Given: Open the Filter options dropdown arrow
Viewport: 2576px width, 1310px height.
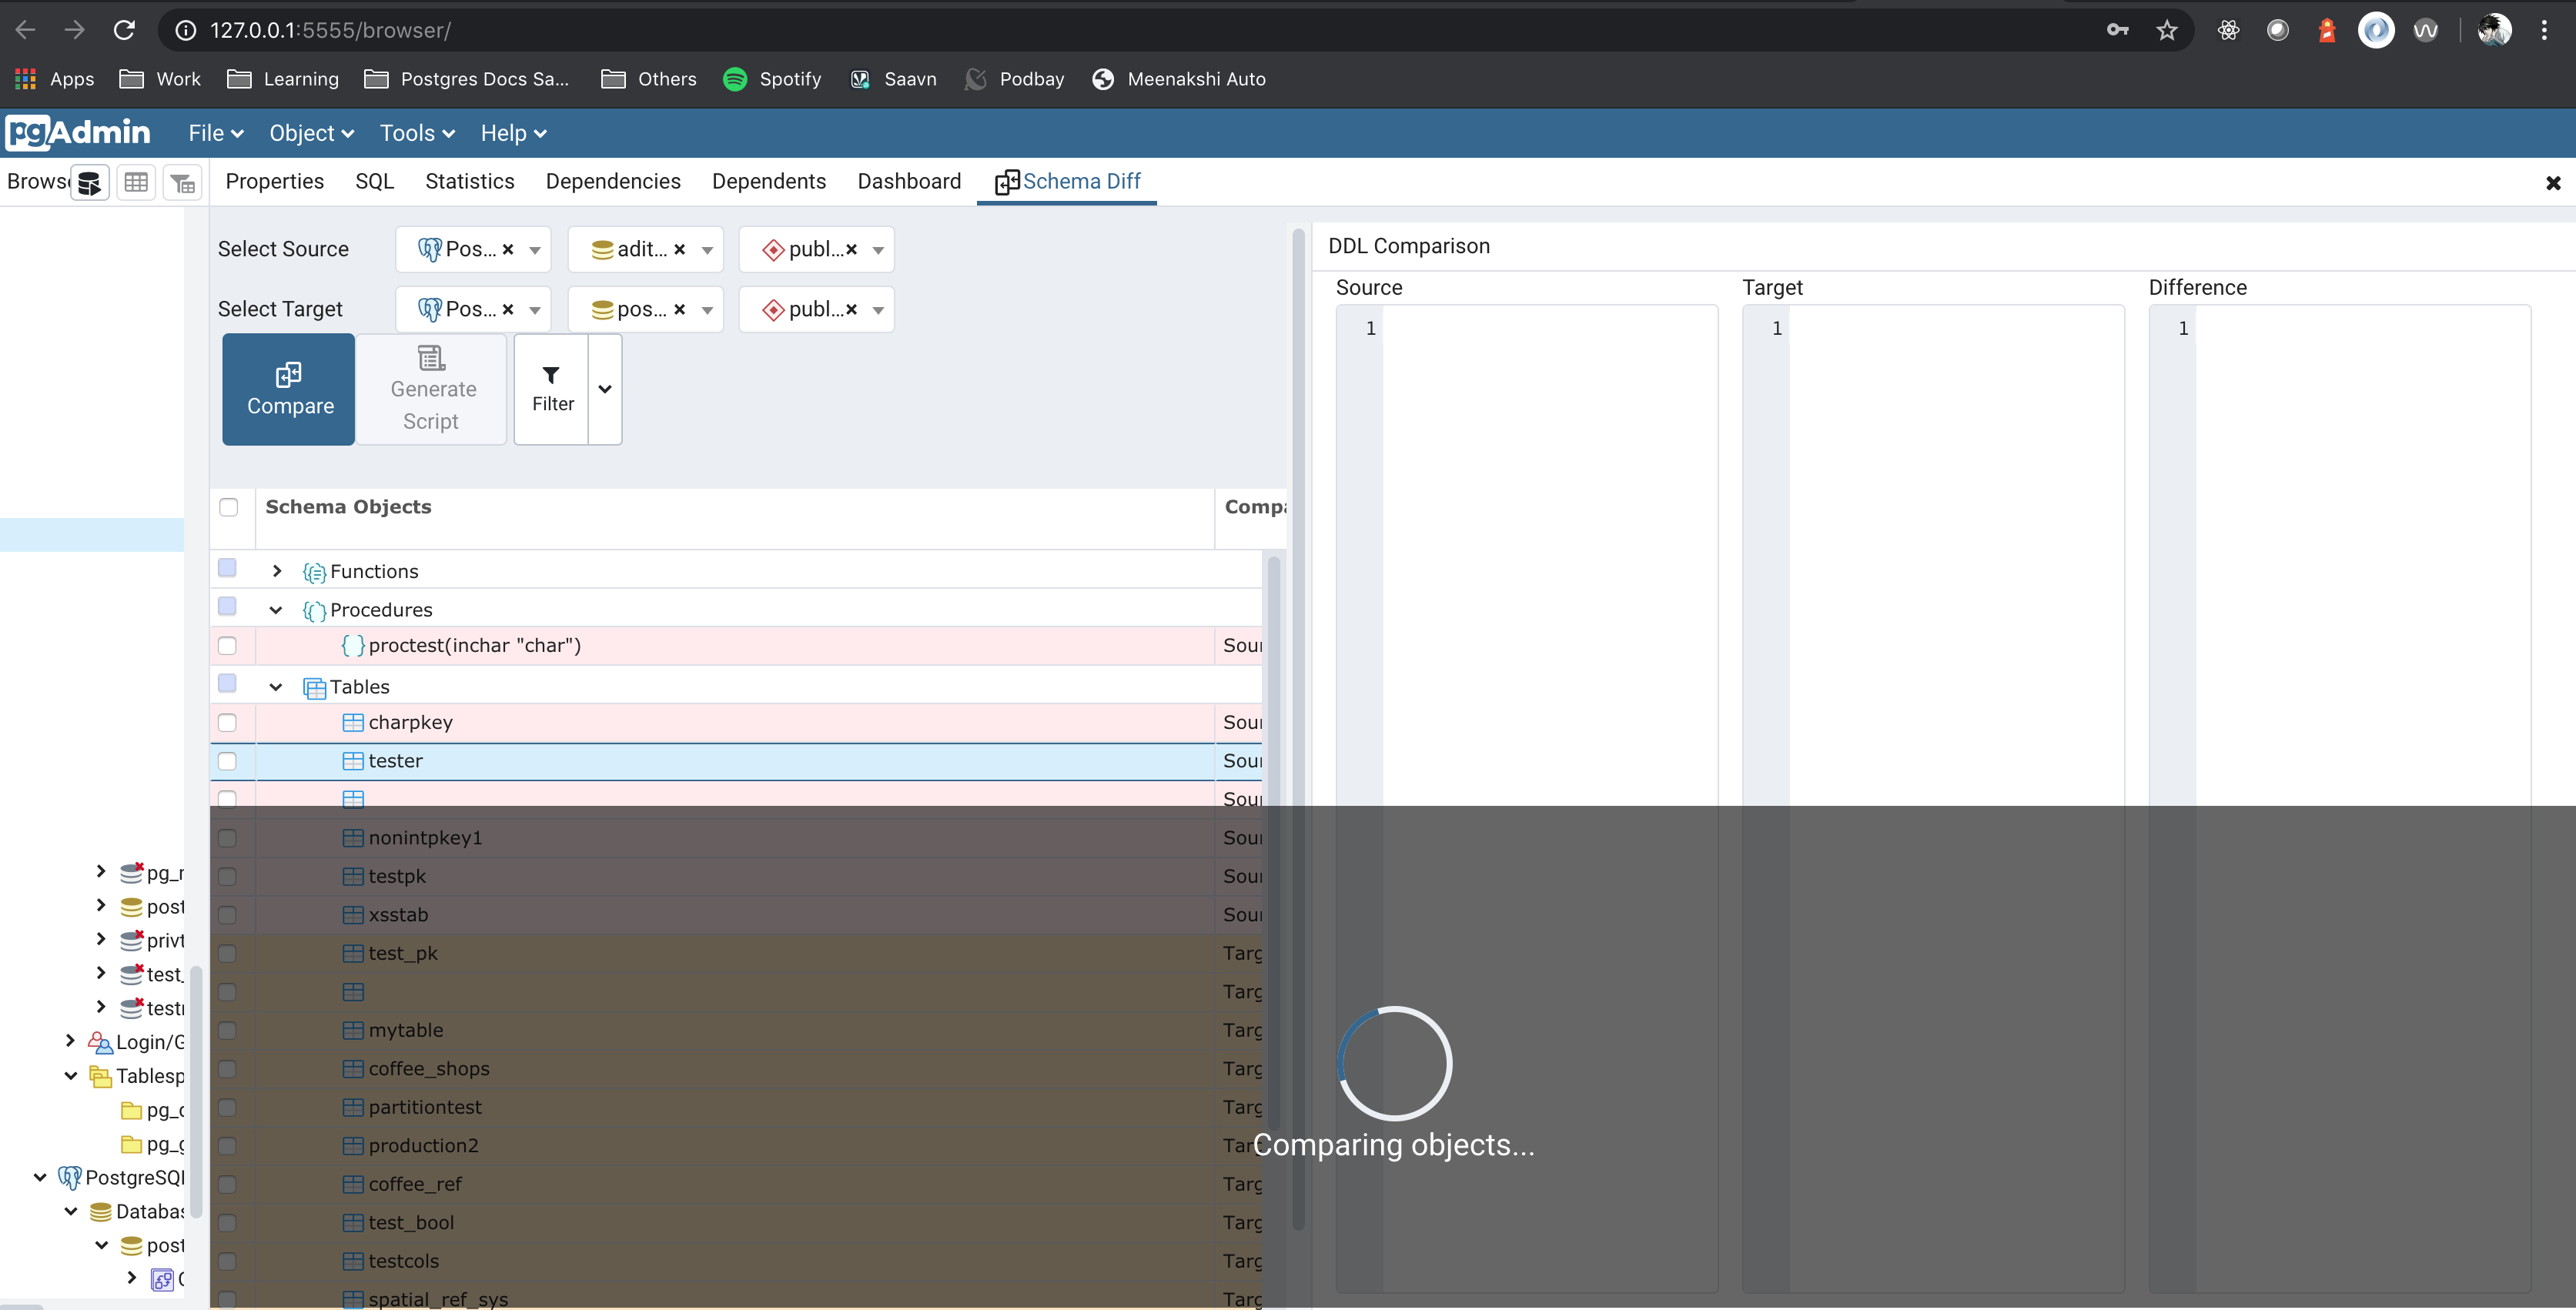Looking at the screenshot, I should coord(605,389).
